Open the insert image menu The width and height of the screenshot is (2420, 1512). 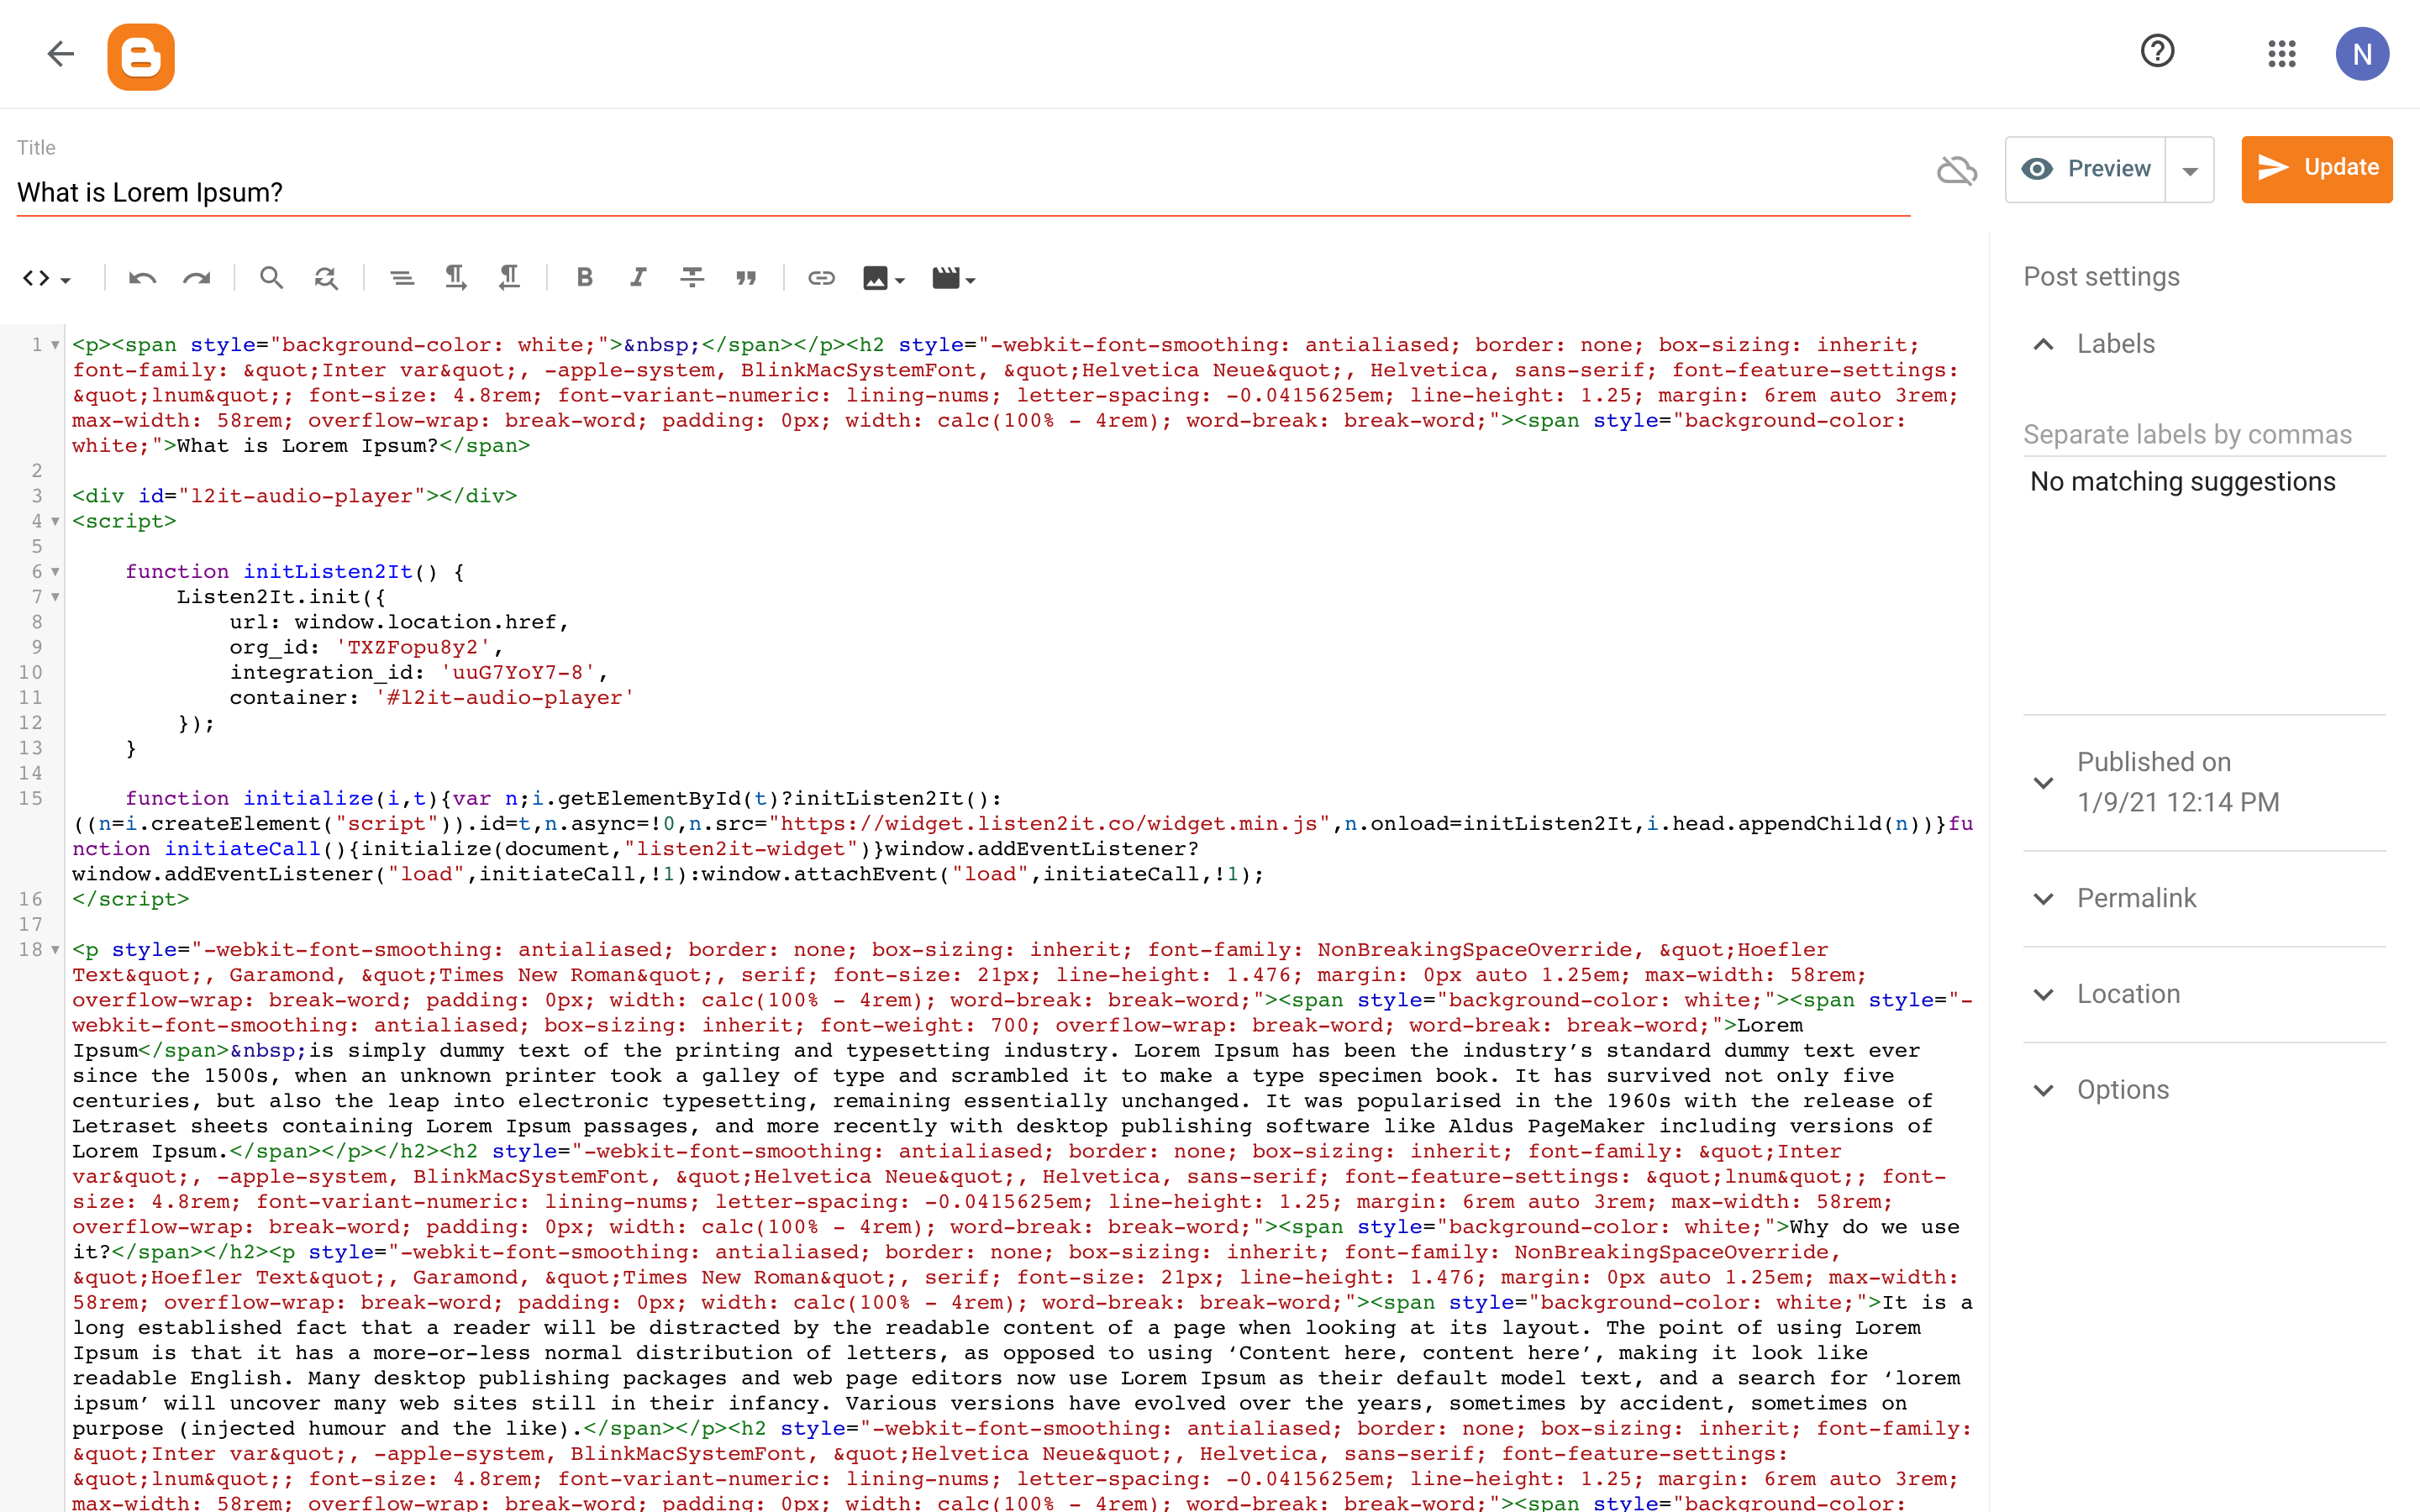pos(884,278)
